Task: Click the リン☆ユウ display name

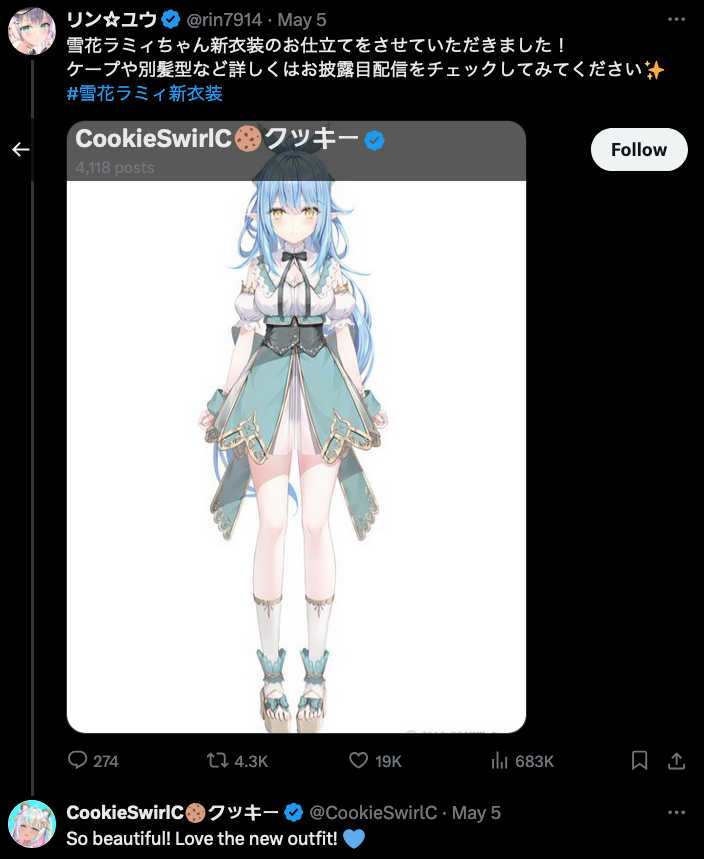Action: pos(112,20)
